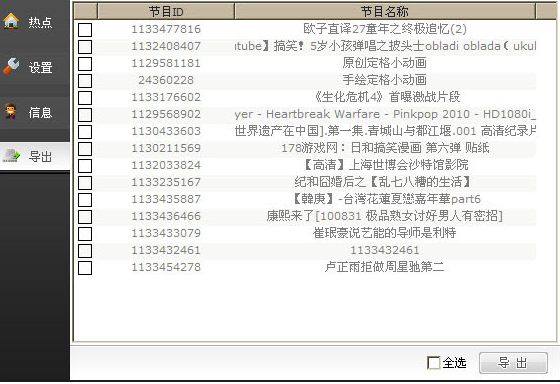Select checkbox next to ID 24360228

click(85, 81)
